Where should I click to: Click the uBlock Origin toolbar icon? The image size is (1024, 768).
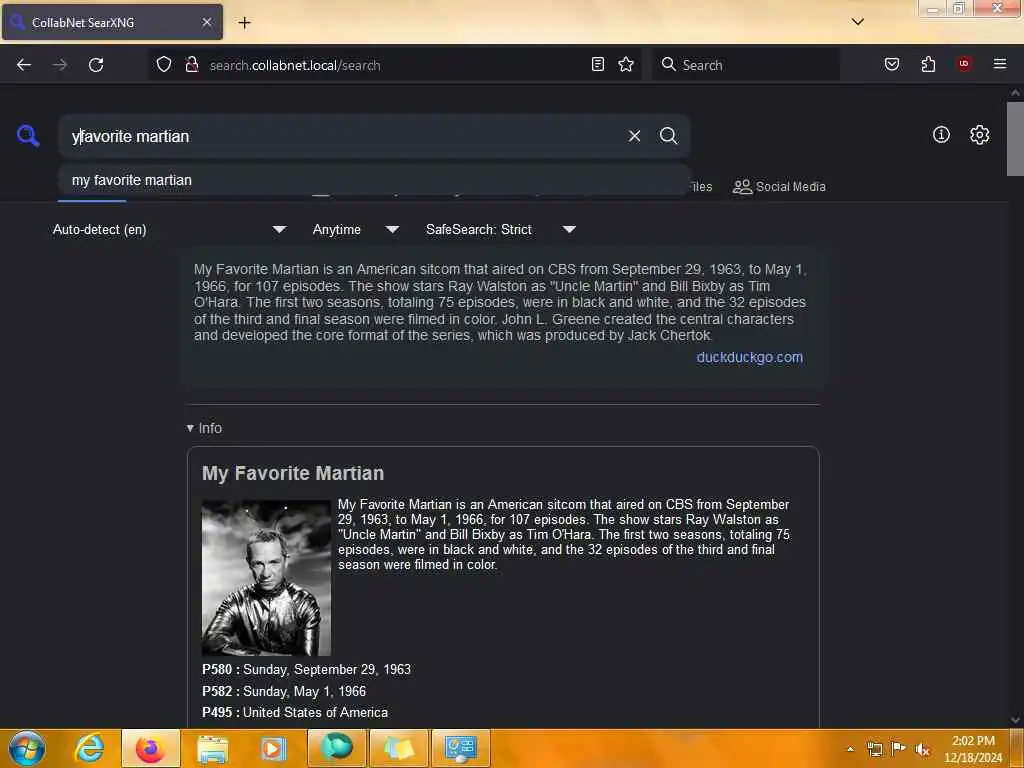(x=964, y=64)
